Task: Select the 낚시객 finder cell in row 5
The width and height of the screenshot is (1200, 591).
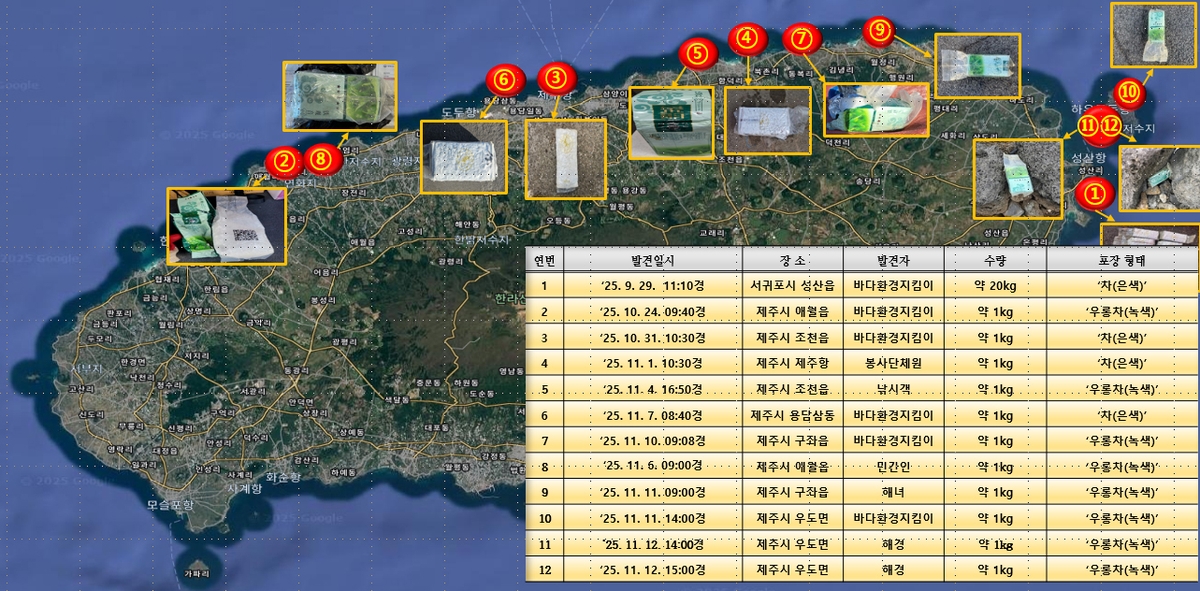Action: pyautogui.click(x=894, y=389)
